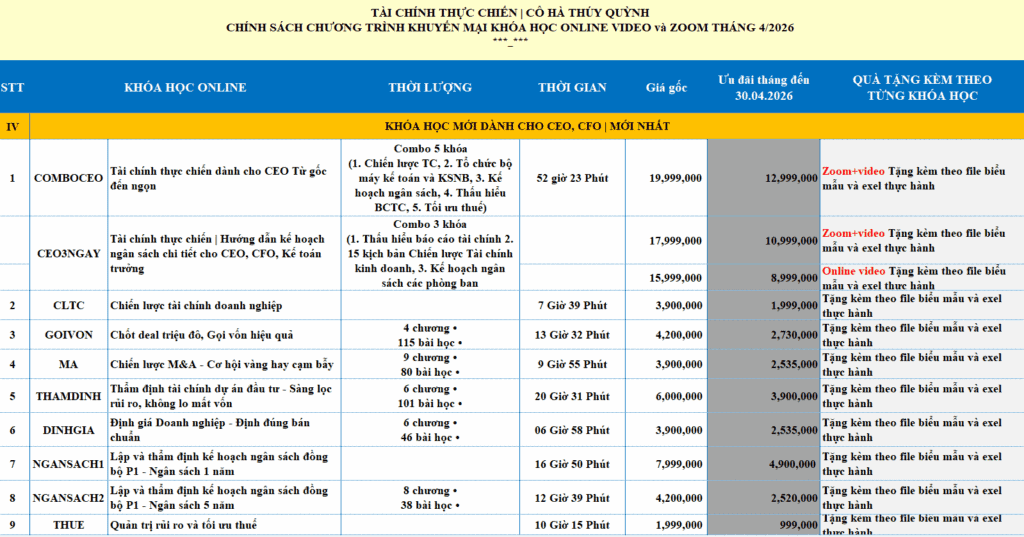The width and height of the screenshot is (1024, 537).
Task: Select the '52 giờ 23 Phút' duration cell
Action: pyautogui.click(x=573, y=178)
